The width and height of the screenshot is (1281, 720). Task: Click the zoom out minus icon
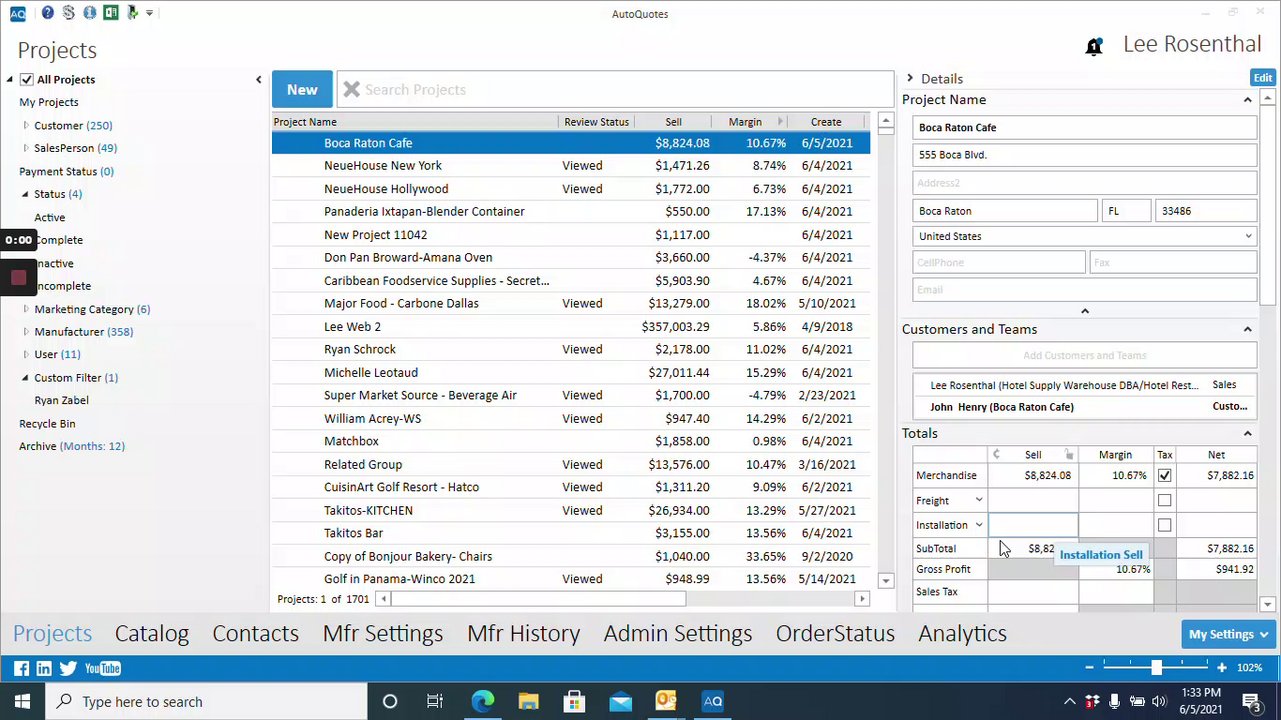point(1089,667)
